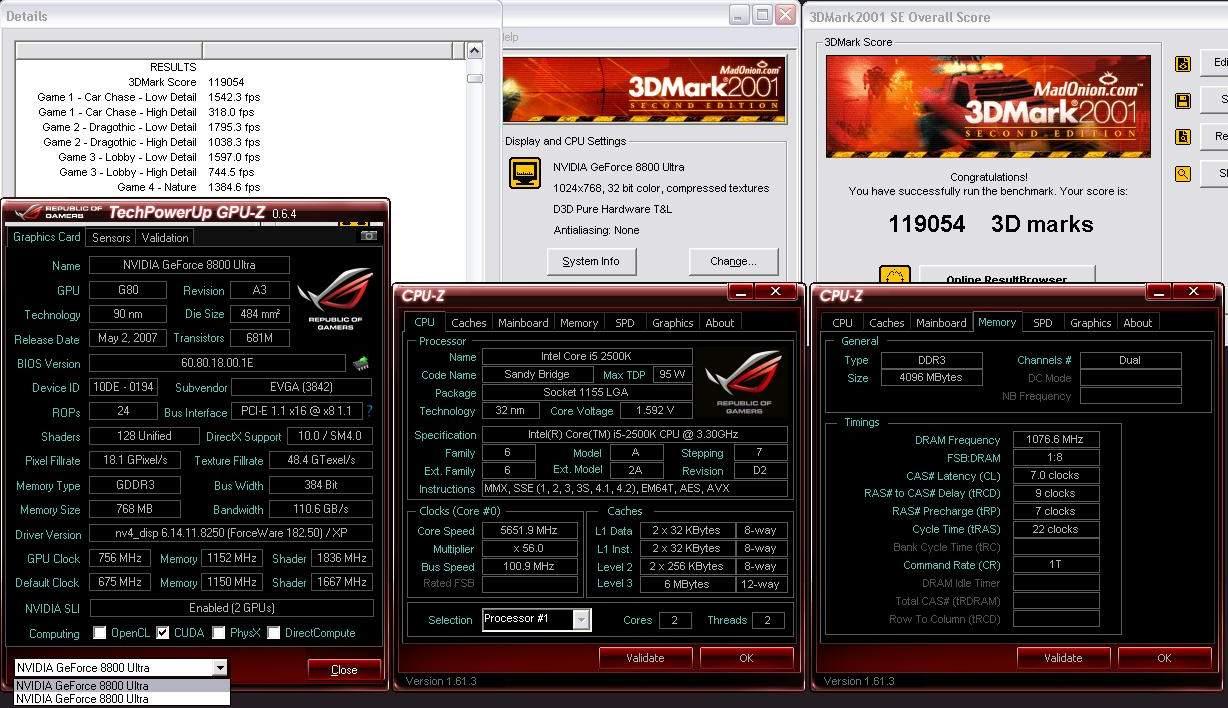This screenshot has height=708, width=1228.
Task: Click the memory Size 4096 MBytes field
Action: point(932,378)
